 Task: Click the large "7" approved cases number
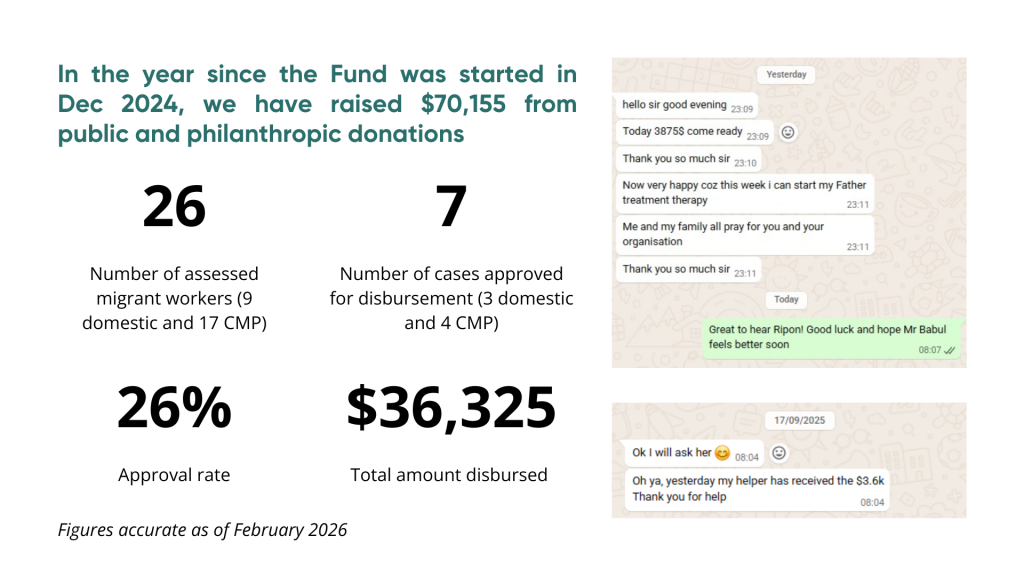pyautogui.click(x=451, y=207)
